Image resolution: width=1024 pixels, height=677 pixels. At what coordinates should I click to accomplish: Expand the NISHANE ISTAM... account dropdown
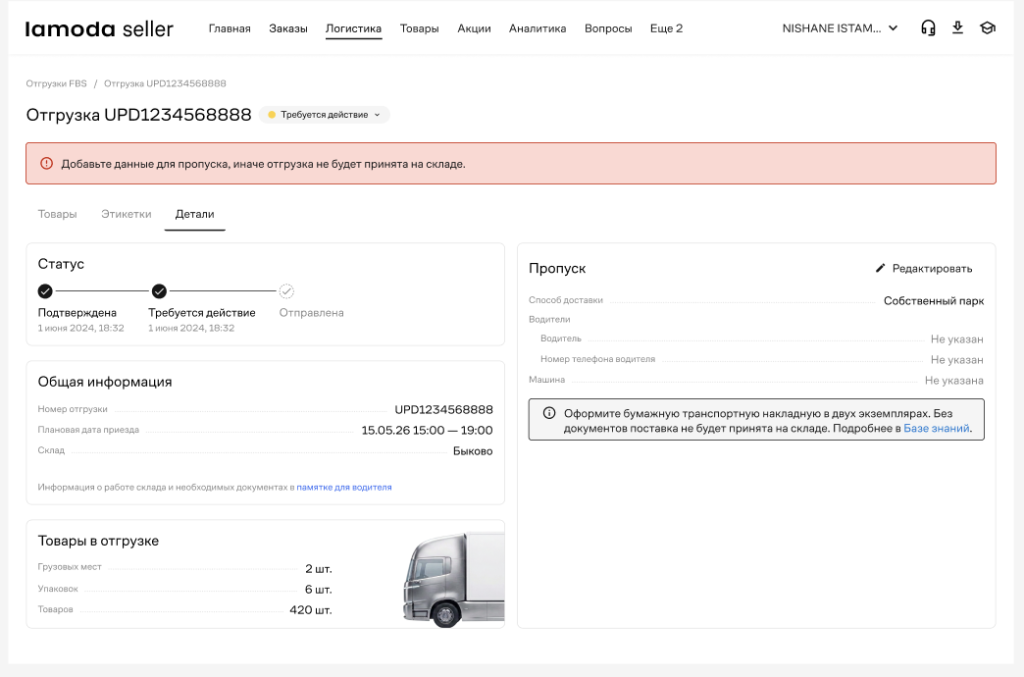(840, 28)
